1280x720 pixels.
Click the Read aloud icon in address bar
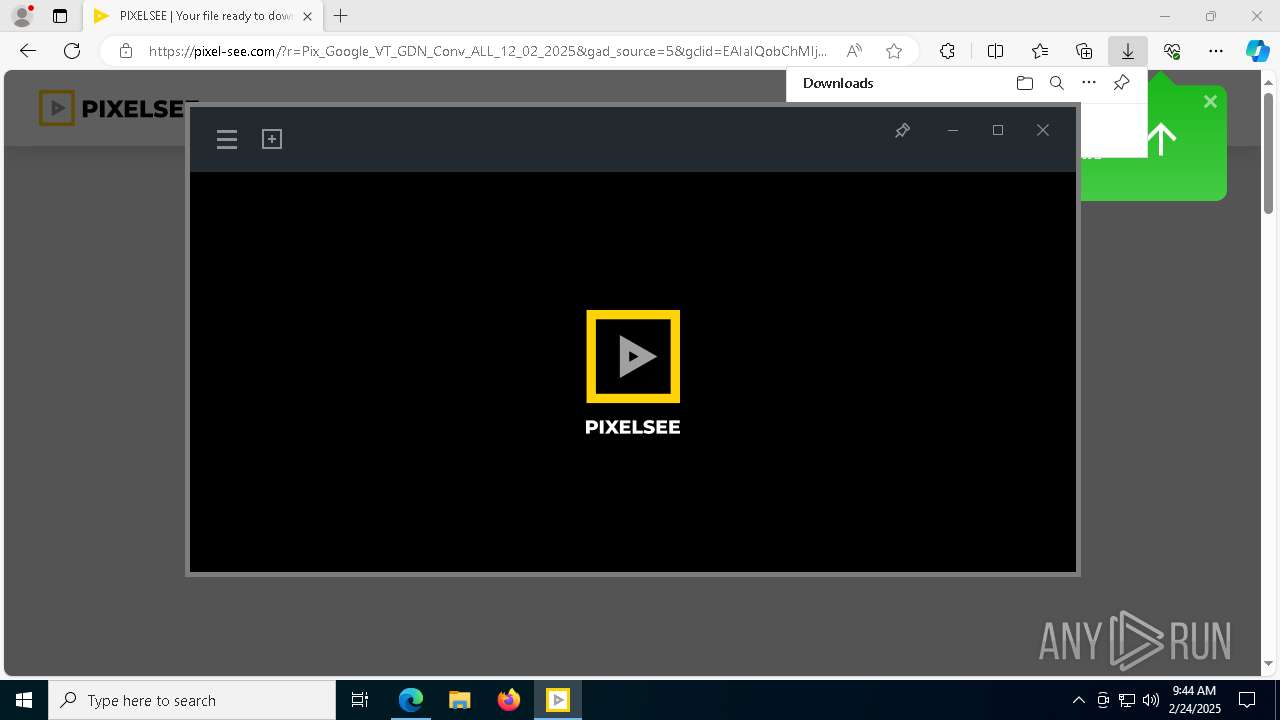pos(854,51)
